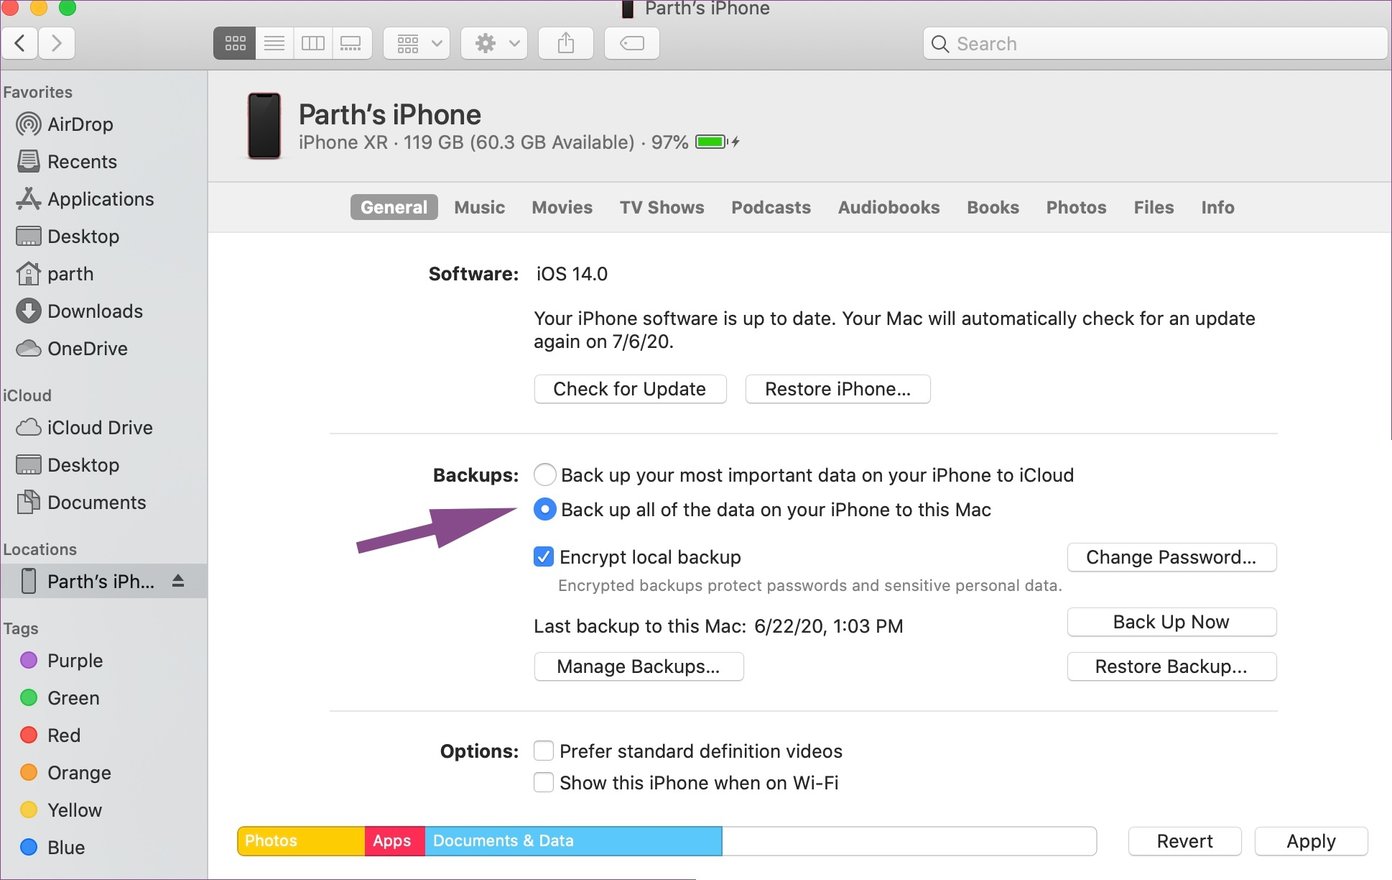Open the group-by dropdown in toolbar
This screenshot has width=1392, height=880.
[x=417, y=43]
